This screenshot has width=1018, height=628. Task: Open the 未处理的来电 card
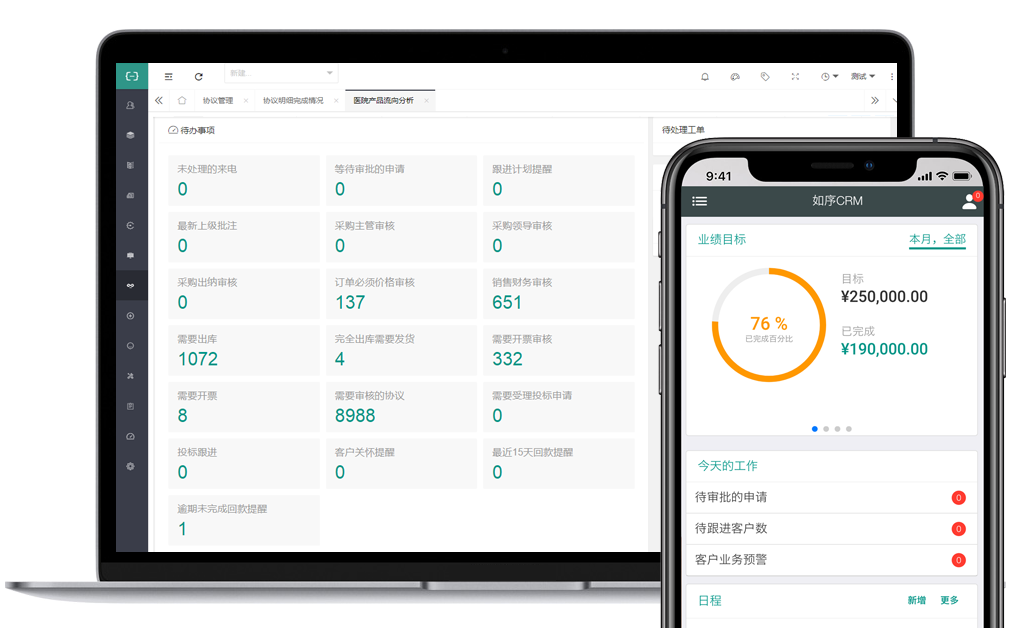tap(243, 181)
